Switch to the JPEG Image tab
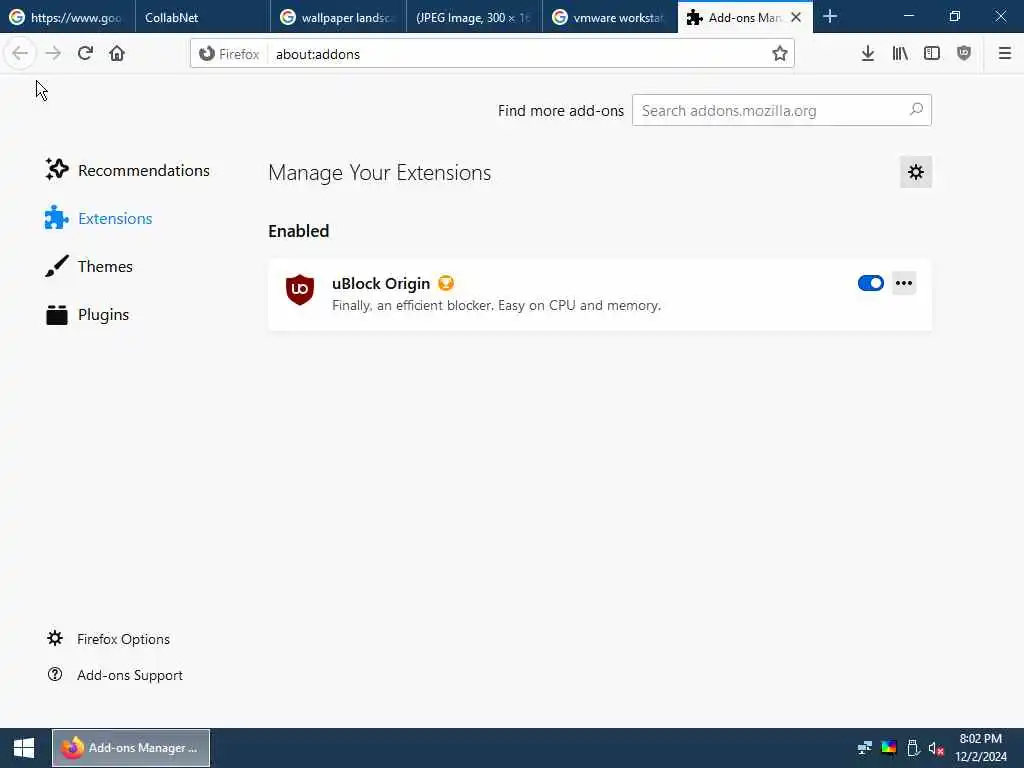Image resolution: width=1024 pixels, height=768 pixels. (474, 17)
